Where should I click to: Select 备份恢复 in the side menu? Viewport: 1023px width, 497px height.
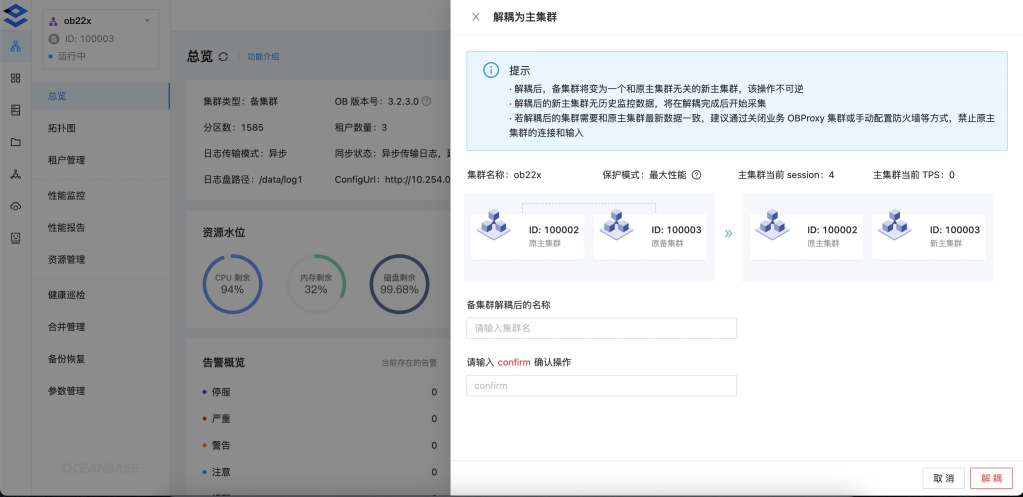100,359
